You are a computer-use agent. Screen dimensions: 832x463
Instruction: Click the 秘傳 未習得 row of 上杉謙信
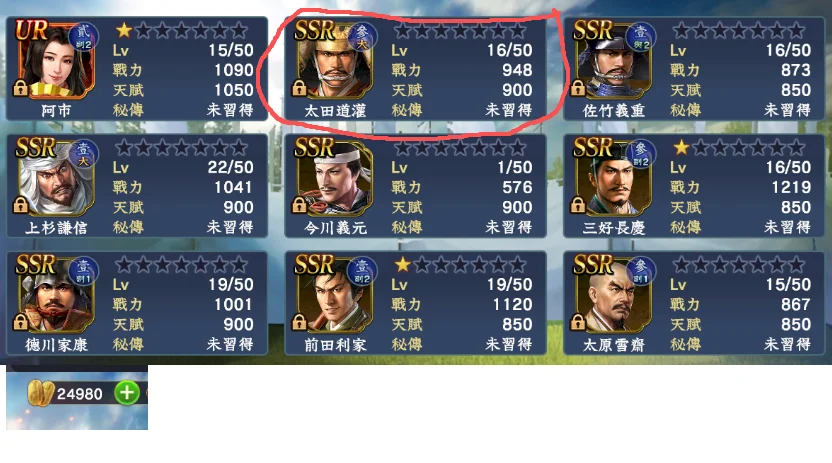click(183, 227)
